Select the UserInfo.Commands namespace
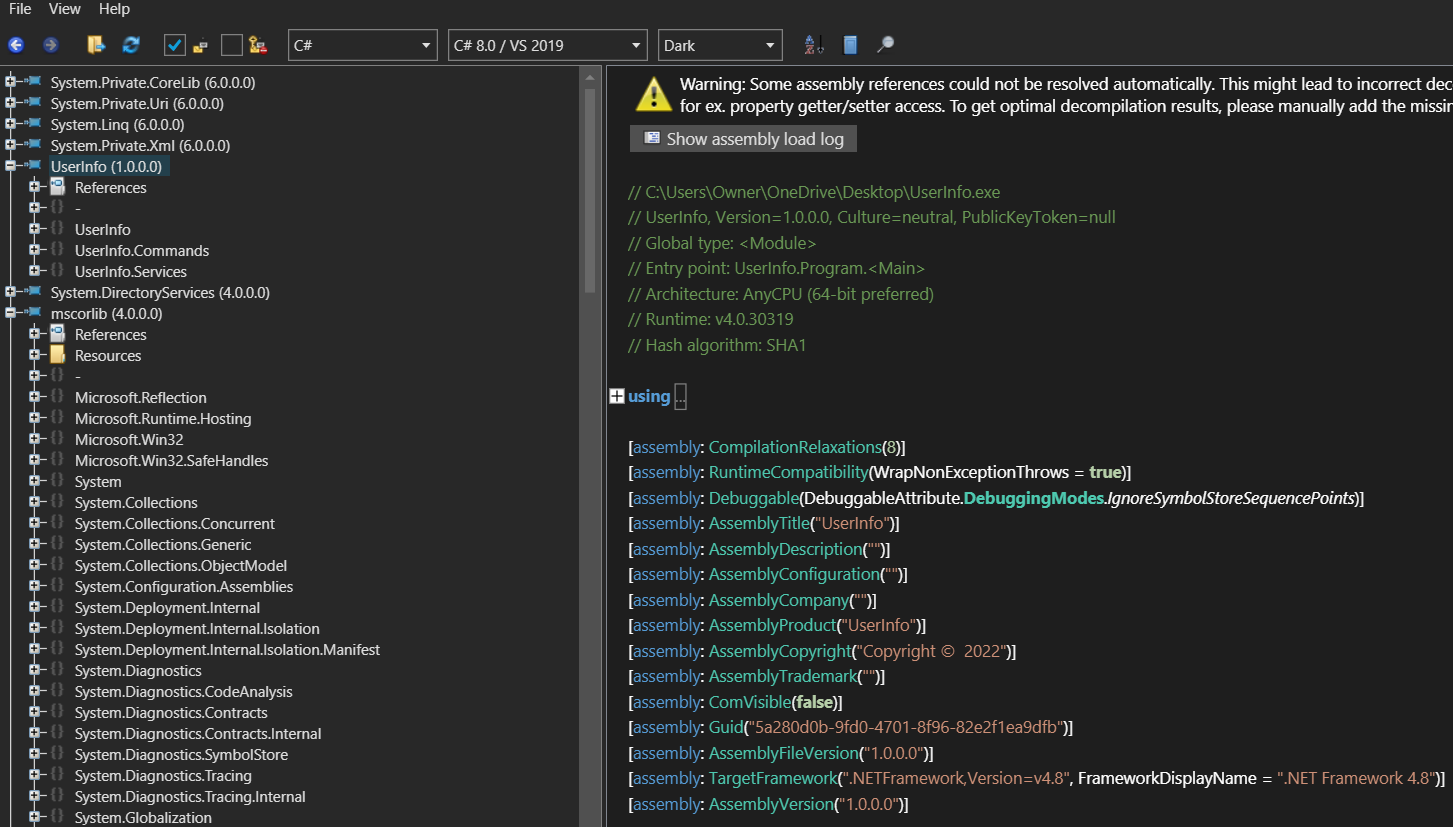This screenshot has width=1453, height=827. (142, 250)
